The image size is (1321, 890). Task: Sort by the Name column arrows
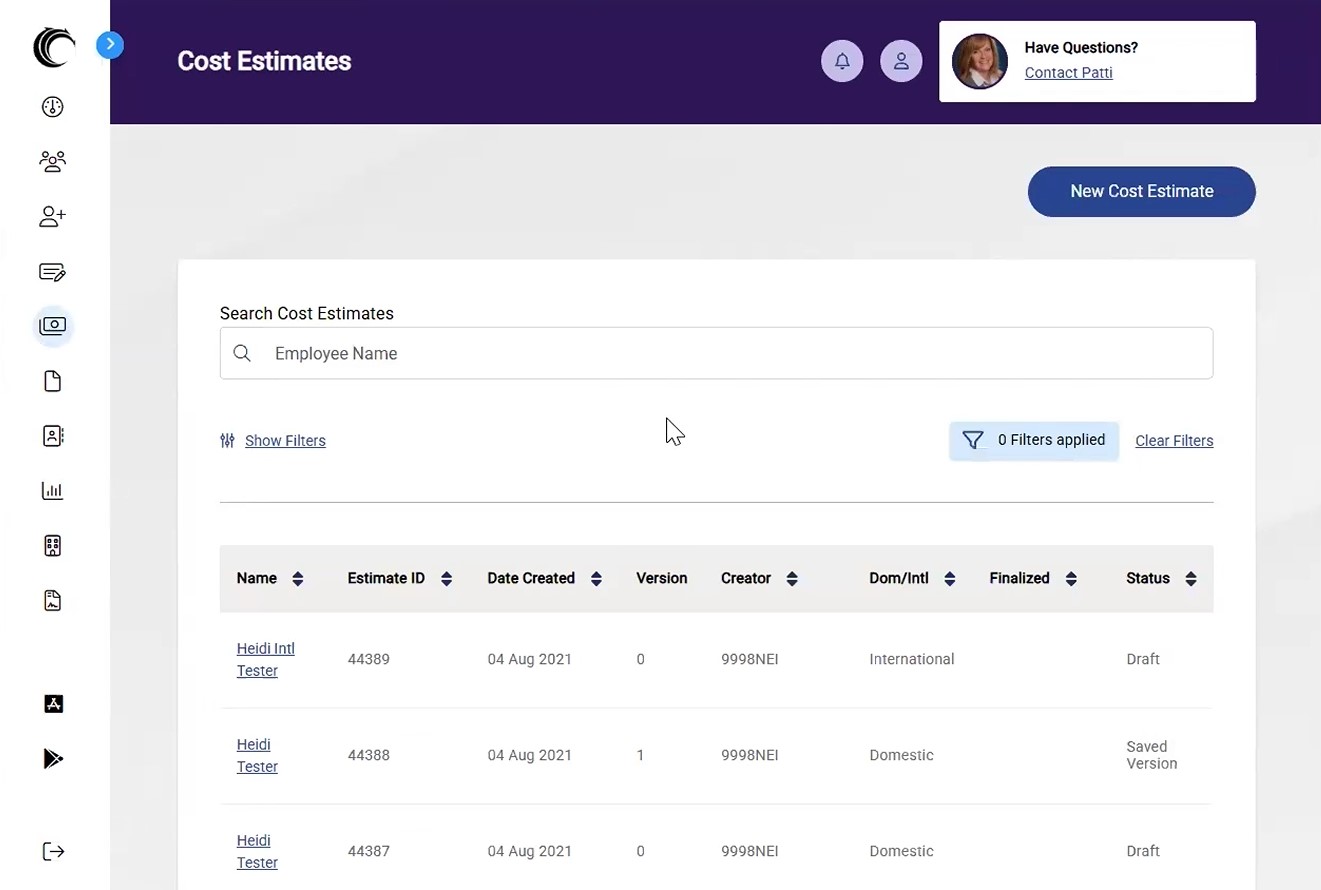(x=297, y=578)
